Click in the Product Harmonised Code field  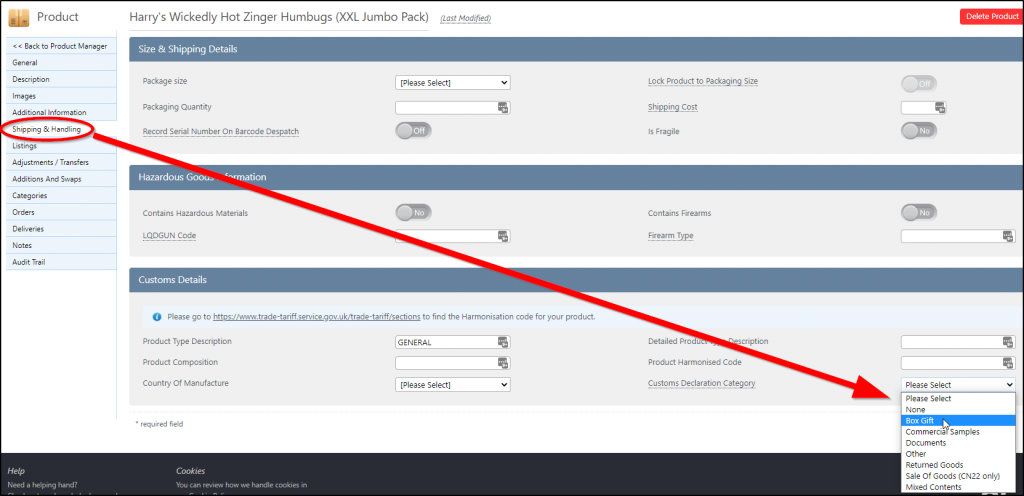[958, 363]
